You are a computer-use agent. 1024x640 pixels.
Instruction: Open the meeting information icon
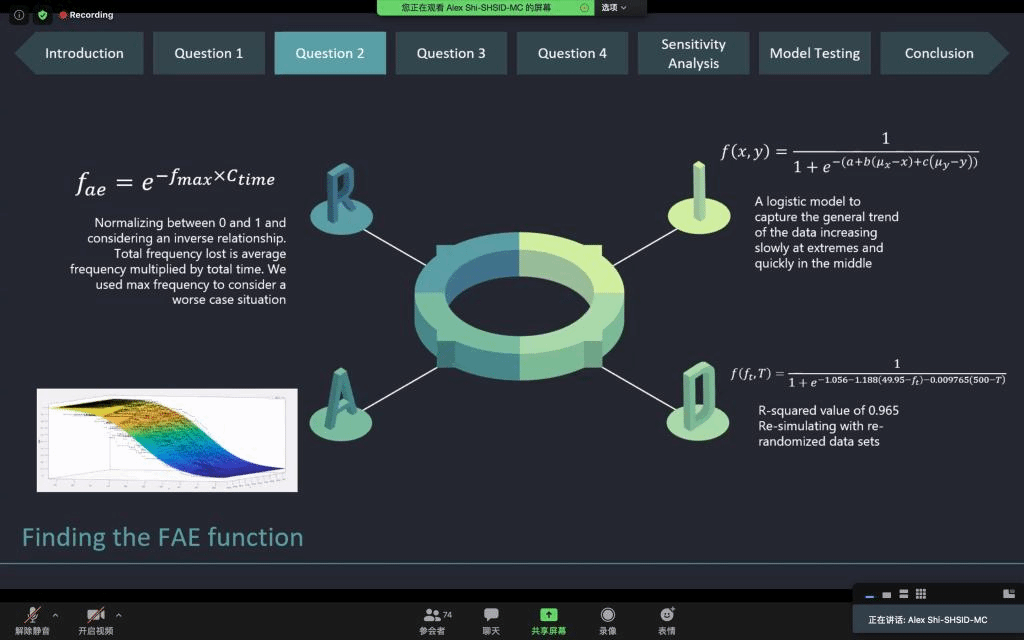tap(19, 14)
